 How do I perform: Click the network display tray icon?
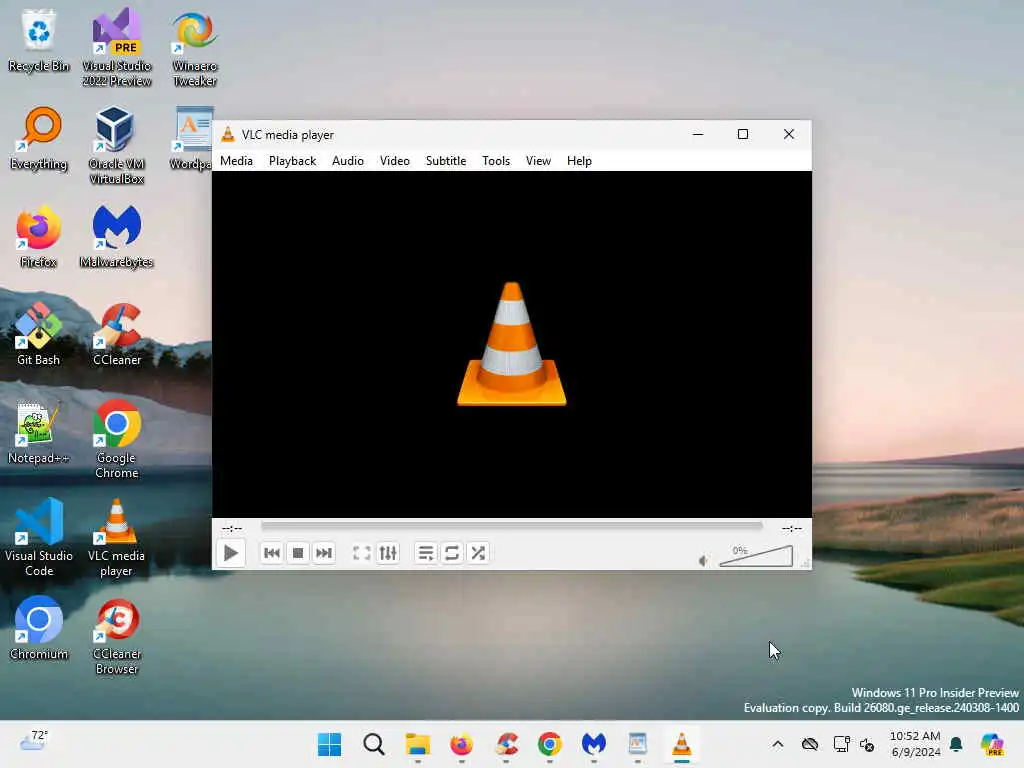pos(841,744)
